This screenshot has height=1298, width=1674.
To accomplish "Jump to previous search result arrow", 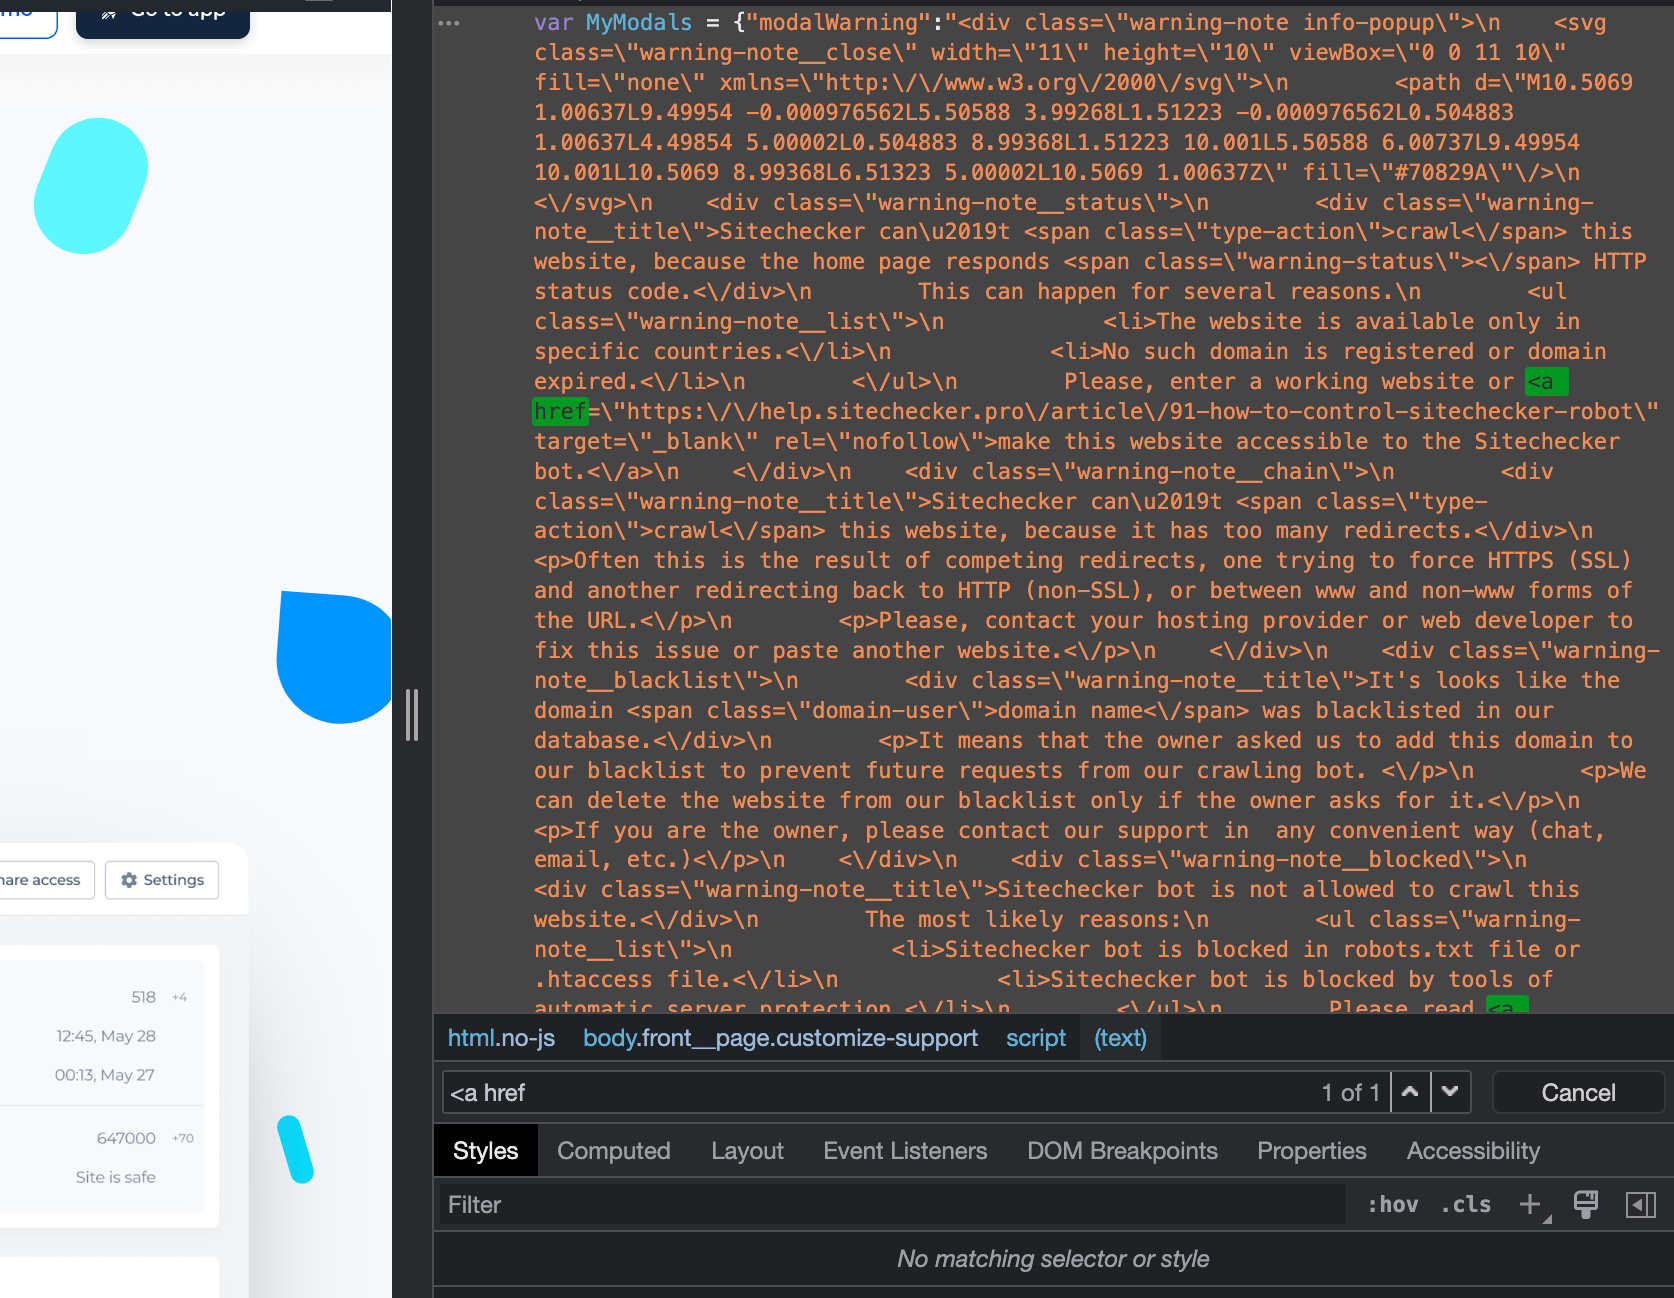I will tap(1409, 1092).
